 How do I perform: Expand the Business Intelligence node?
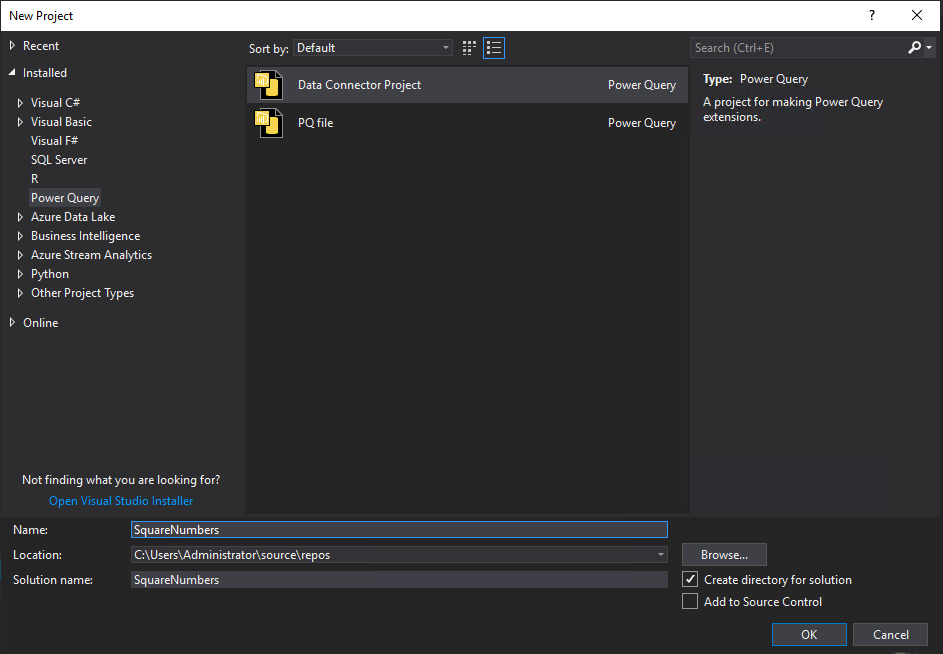pos(20,236)
